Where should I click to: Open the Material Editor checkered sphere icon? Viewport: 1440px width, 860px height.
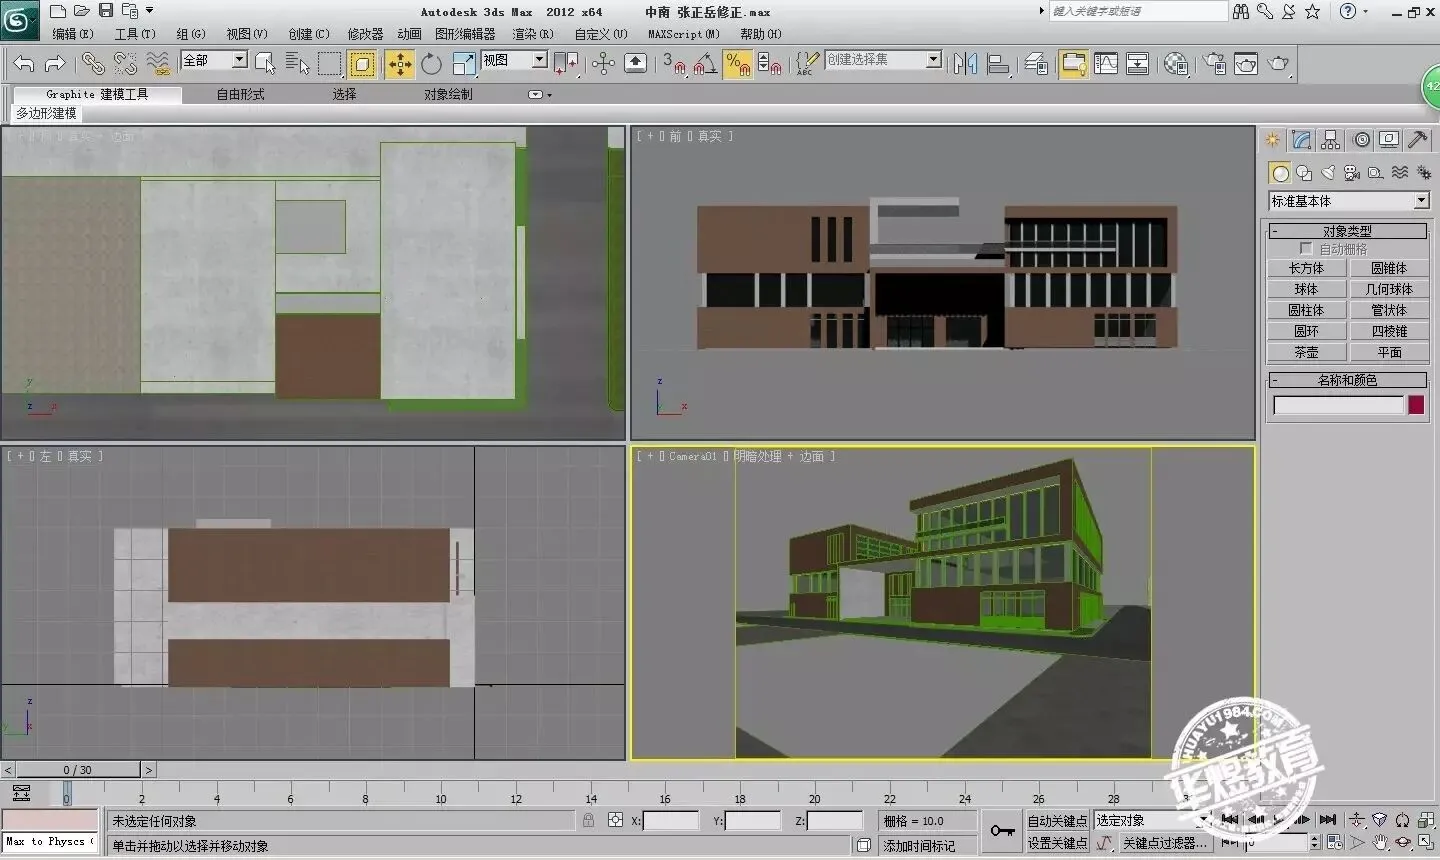pyautogui.click(x=1177, y=65)
